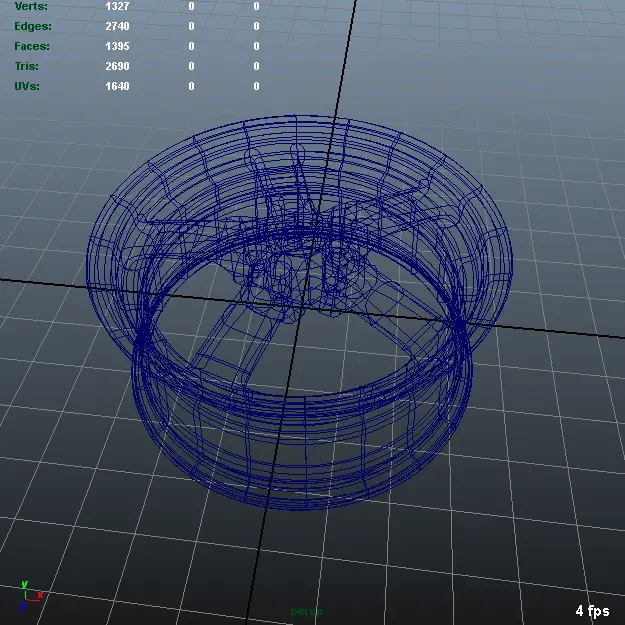Image resolution: width=625 pixels, height=625 pixels.
Task: Select the 'Tris:' heads-up display label
Action: [x=27, y=66]
